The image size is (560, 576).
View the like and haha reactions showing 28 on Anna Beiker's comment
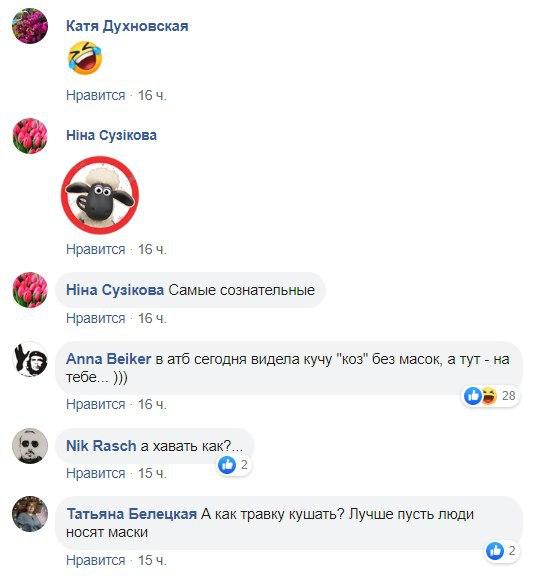pos(490,396)
